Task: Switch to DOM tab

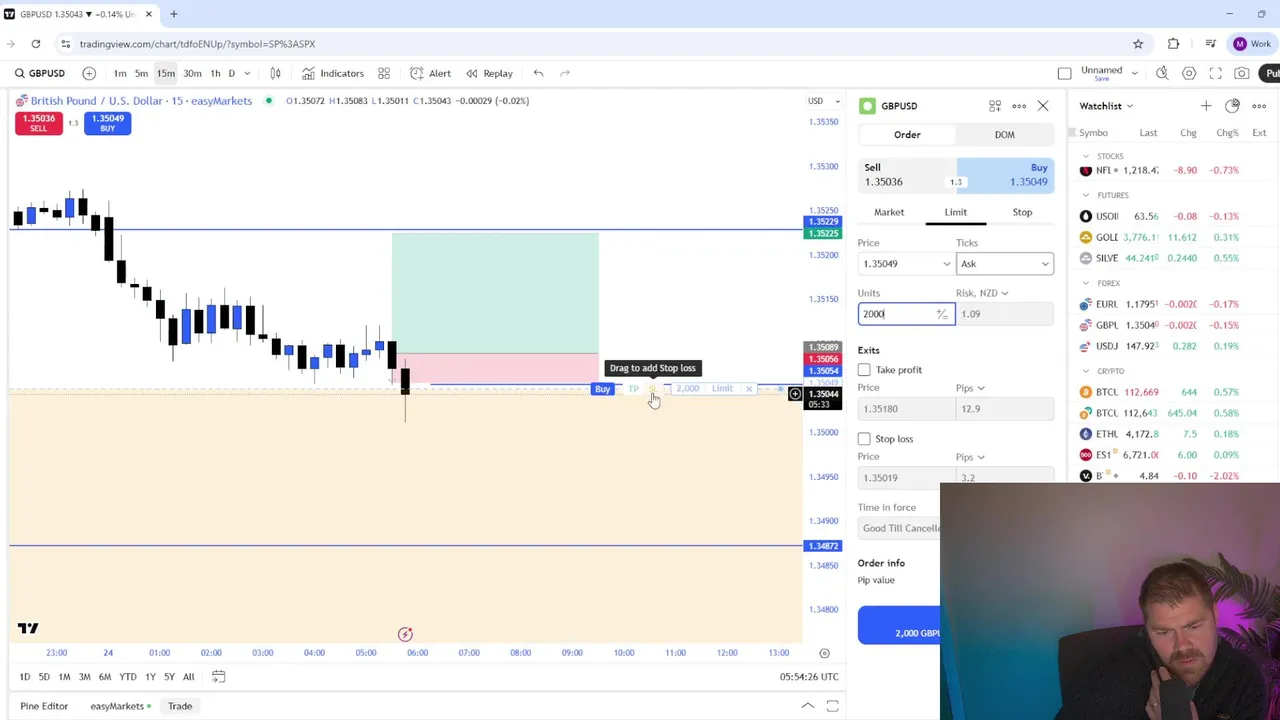Action: 1004,135
